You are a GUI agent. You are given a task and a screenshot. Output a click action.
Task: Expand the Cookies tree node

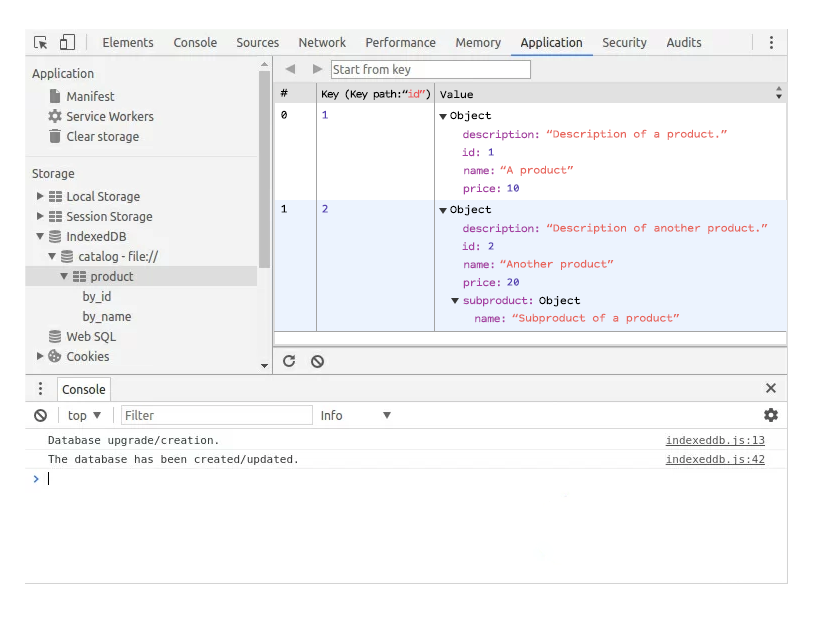pos(40,356)
